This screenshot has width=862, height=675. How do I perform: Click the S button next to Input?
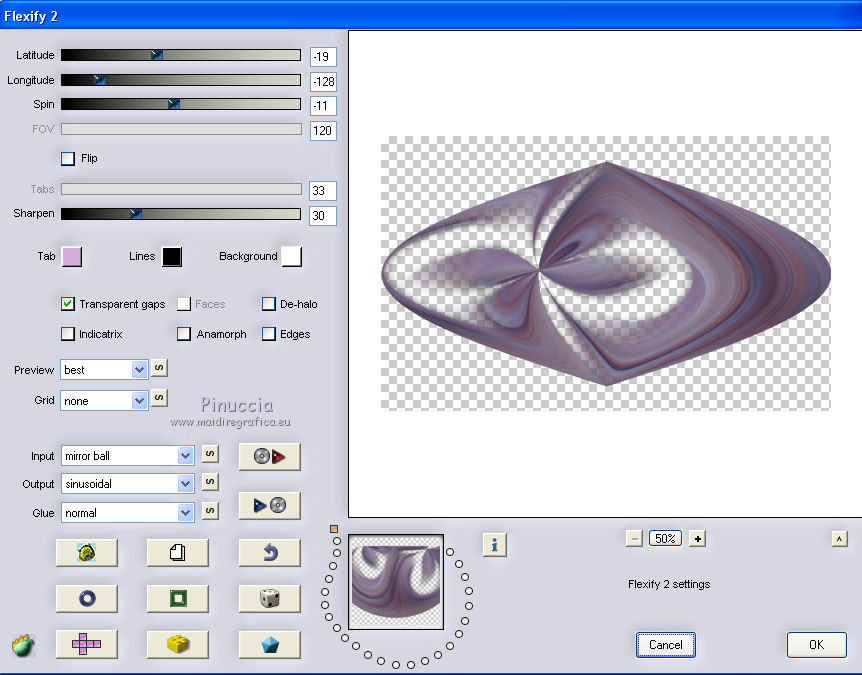(x=209, y=454)
